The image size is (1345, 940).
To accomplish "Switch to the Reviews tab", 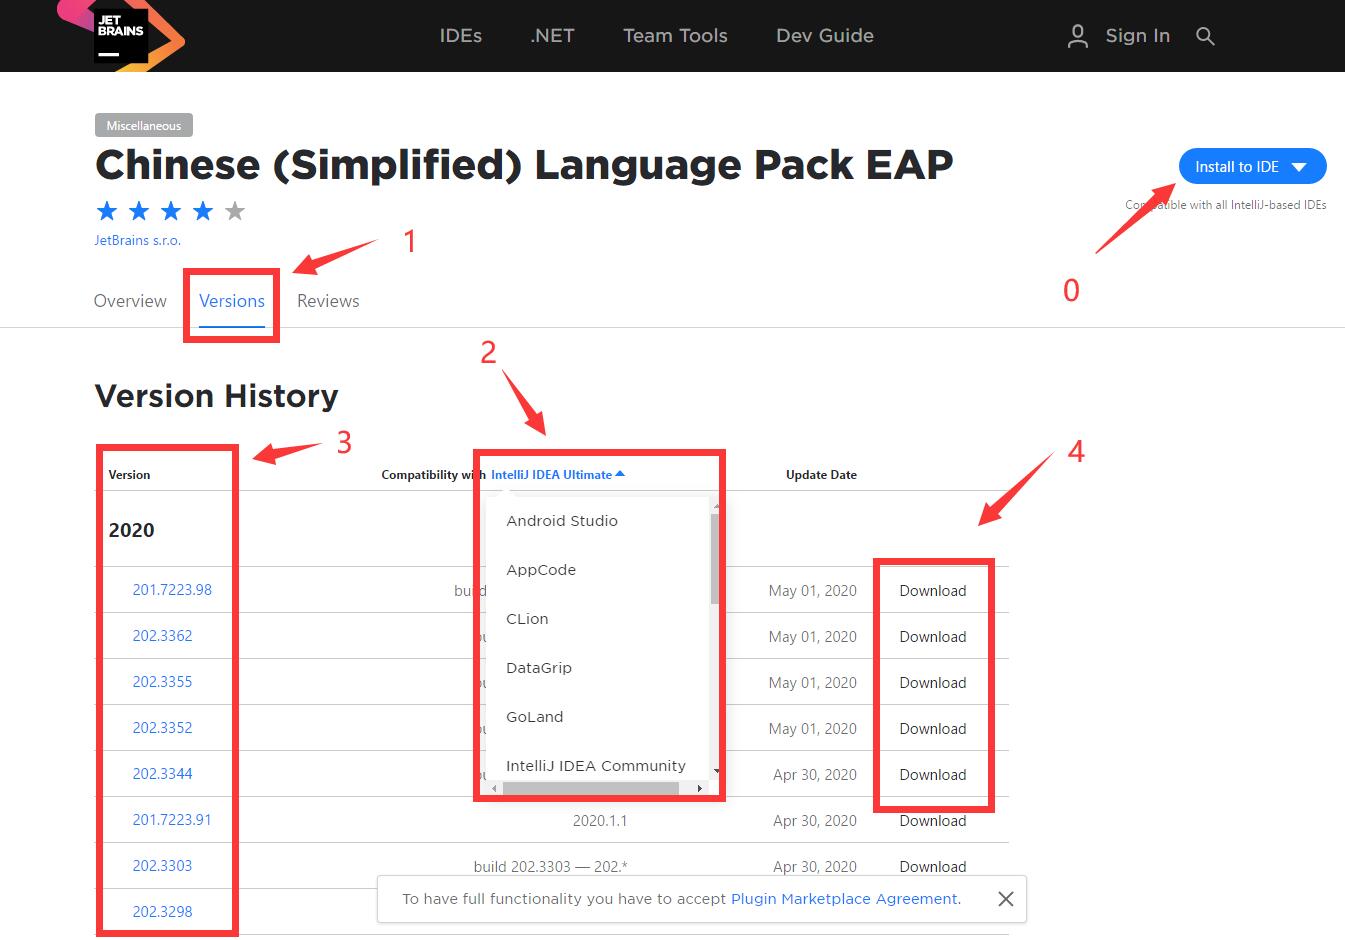I will pos(328,301).
